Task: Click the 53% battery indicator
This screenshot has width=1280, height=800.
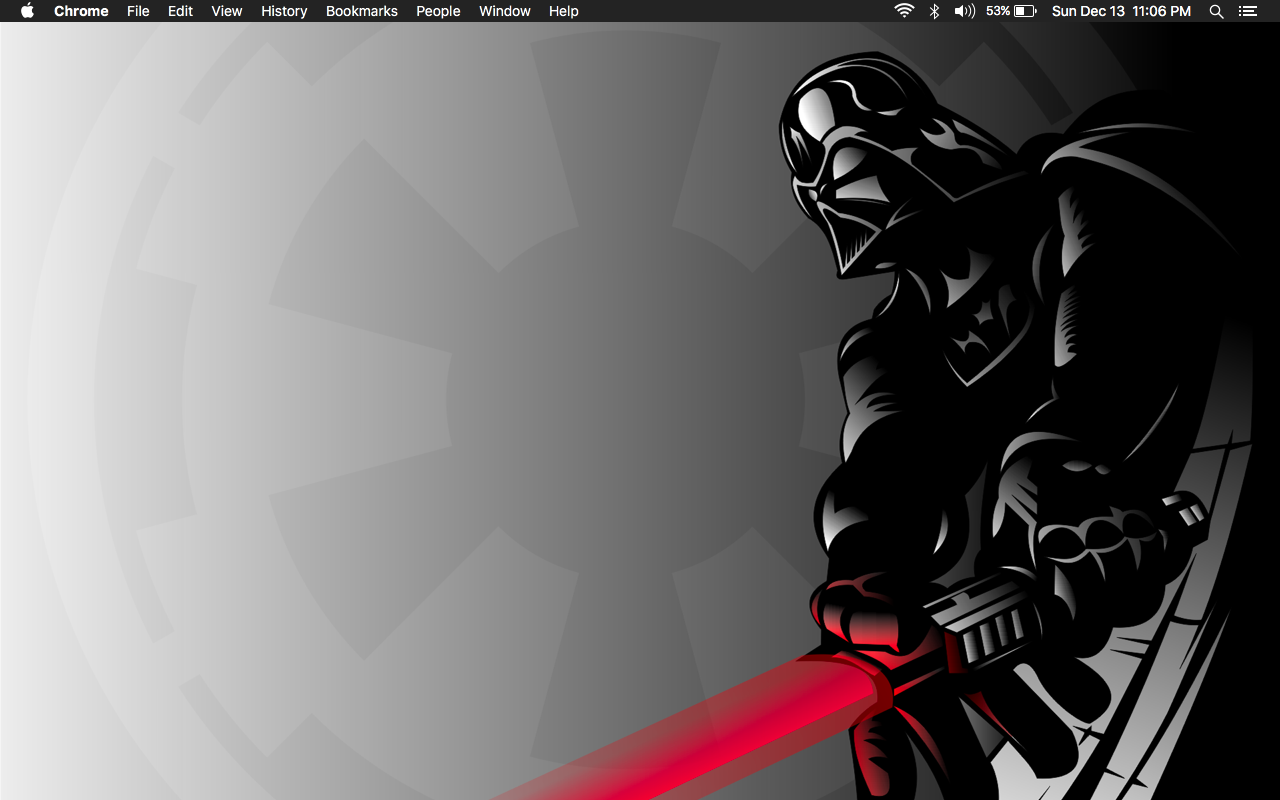Action: (x=1011, y=11)
